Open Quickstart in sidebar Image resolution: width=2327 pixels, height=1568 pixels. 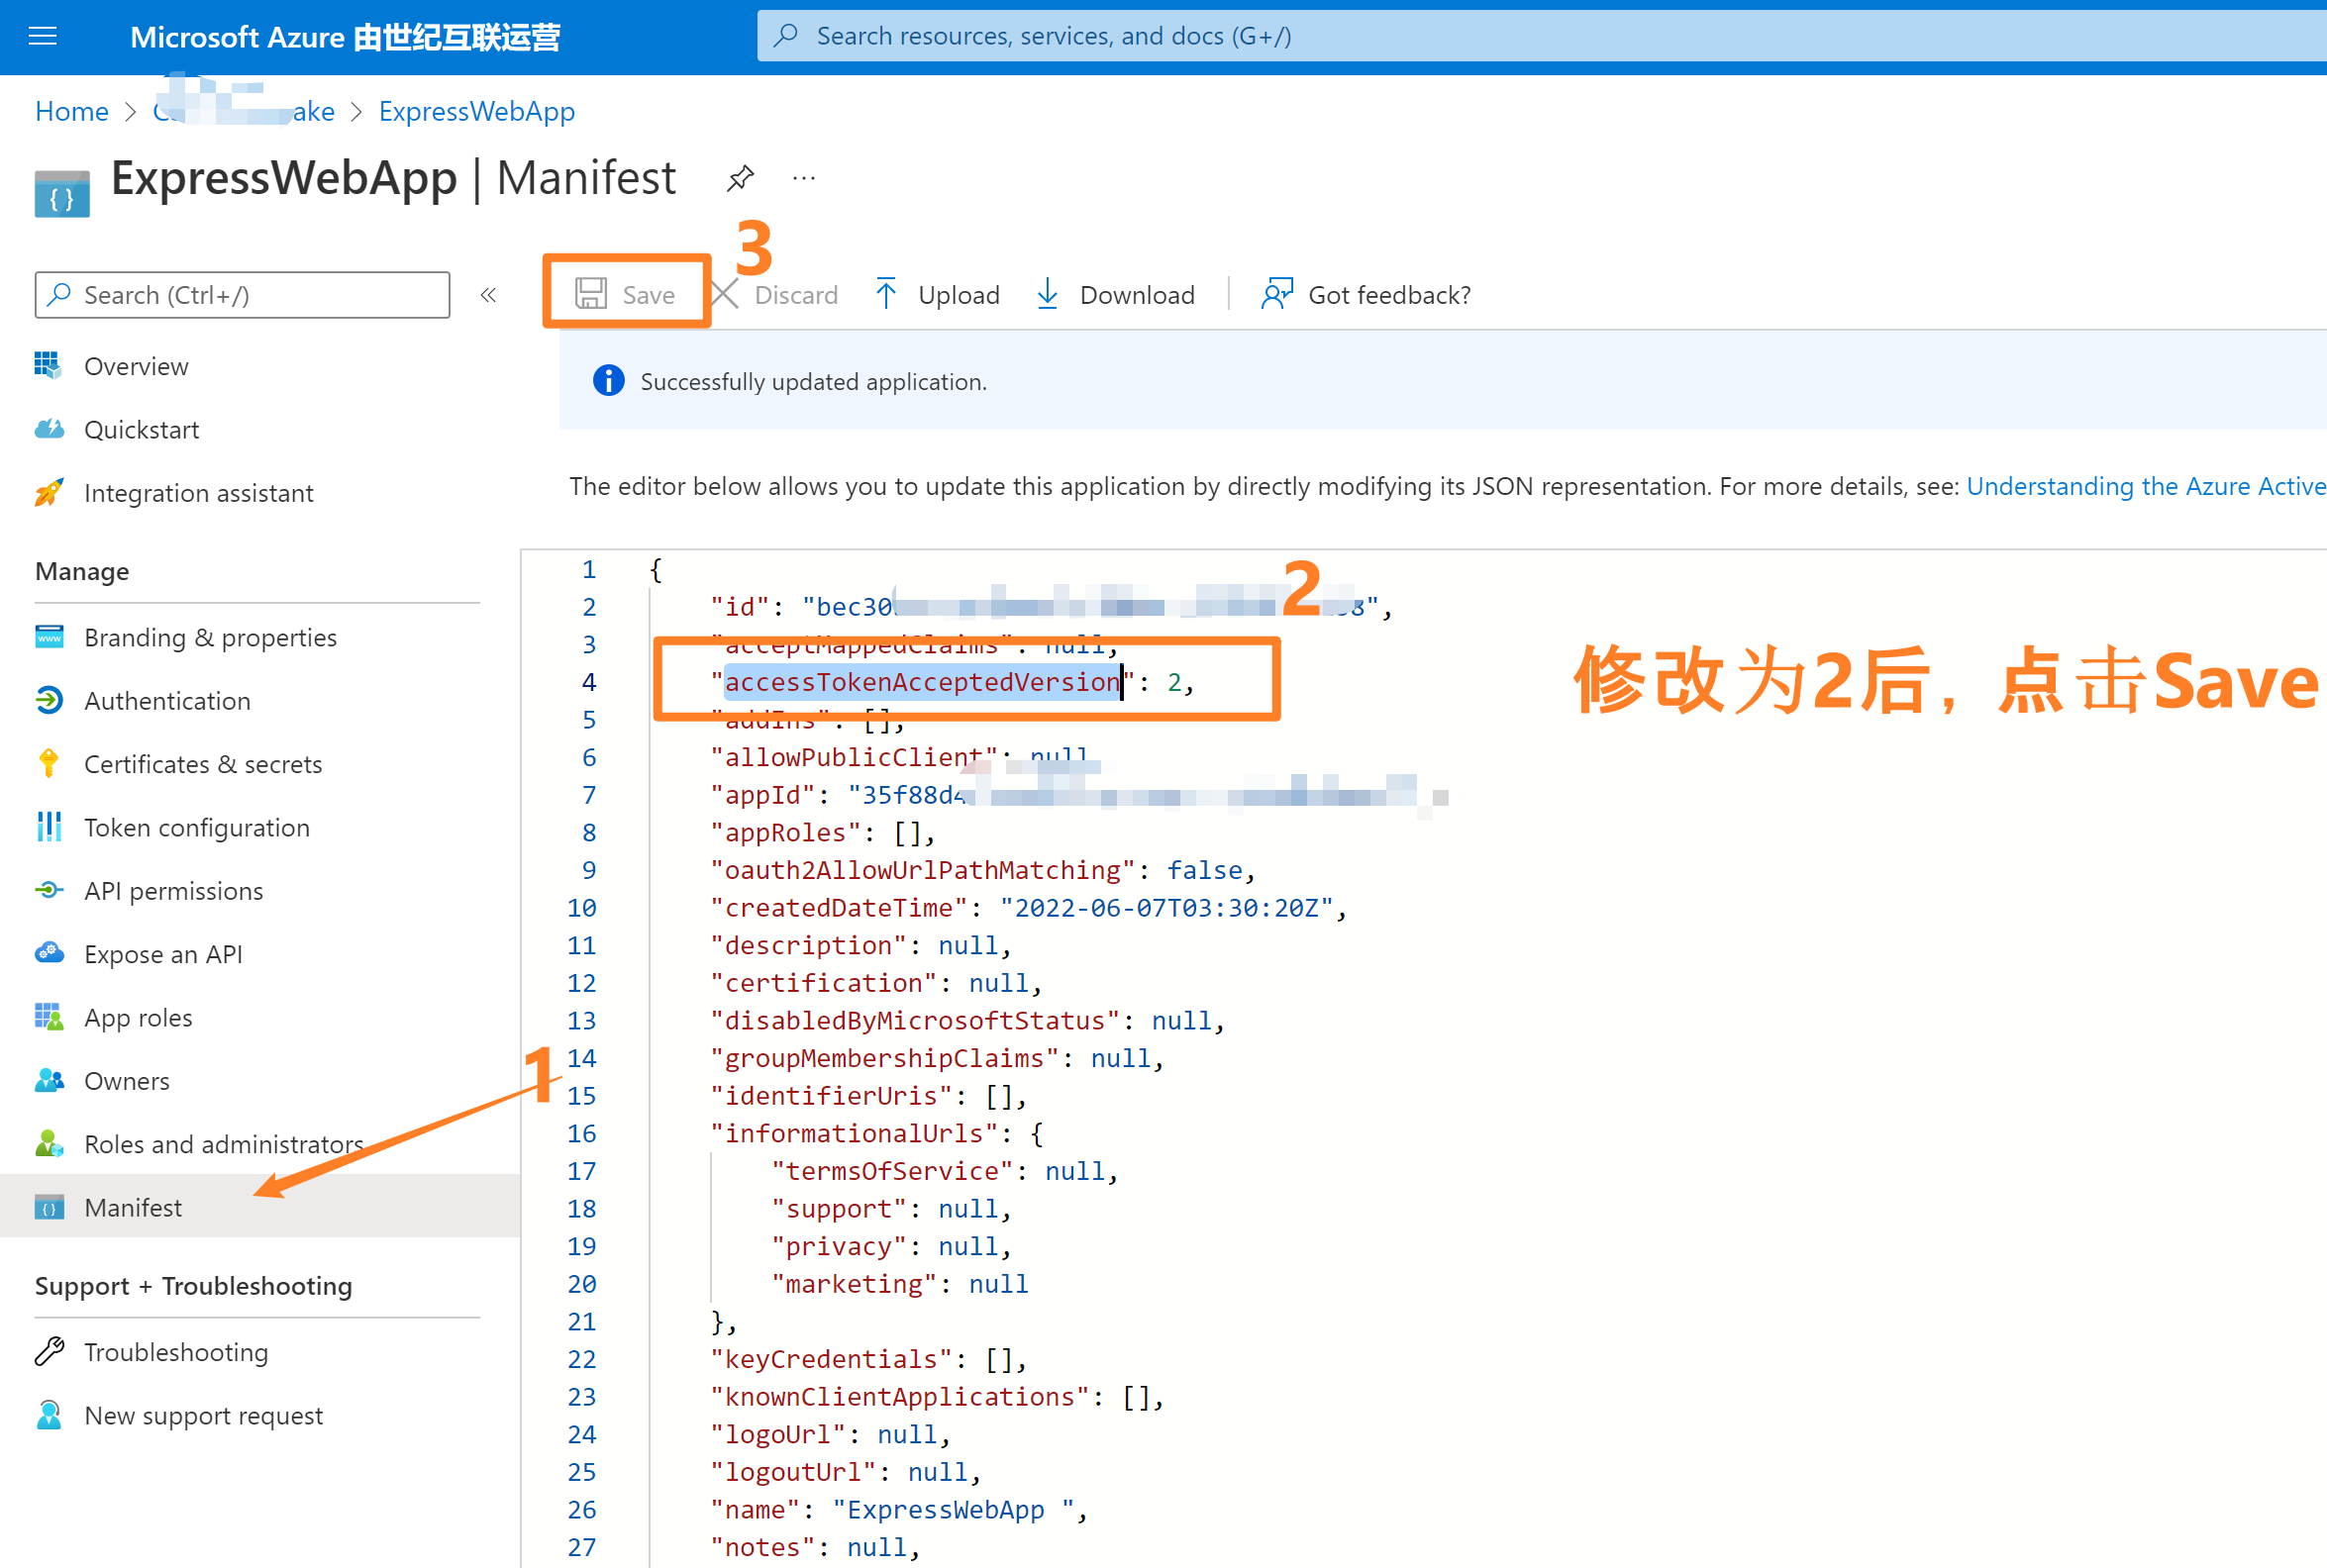pyautogui.click(x=141, y=429)
